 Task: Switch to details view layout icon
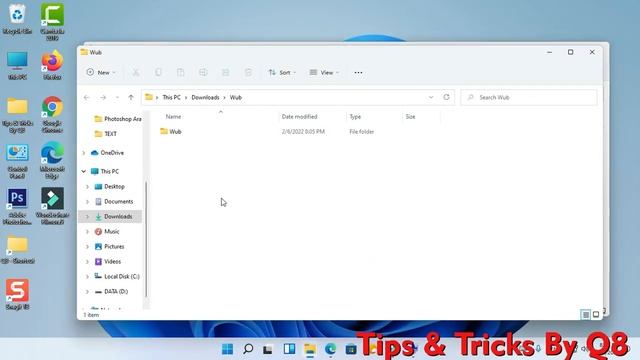pos(586,314)
